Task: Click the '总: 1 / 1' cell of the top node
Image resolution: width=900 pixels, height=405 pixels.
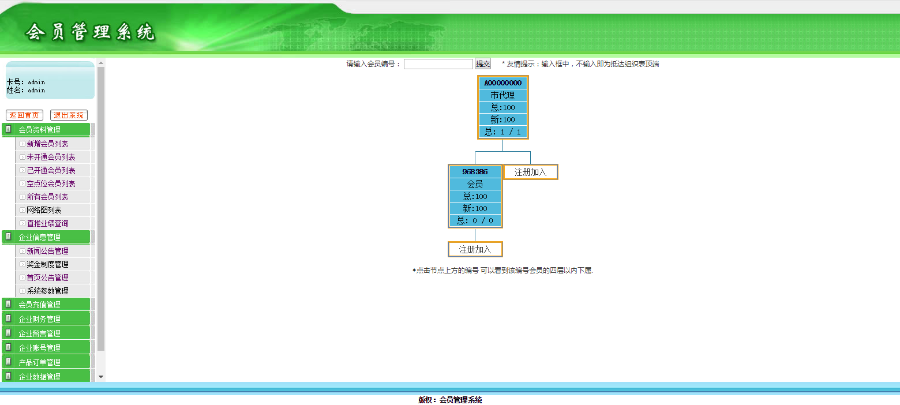Action: (503, 131)
